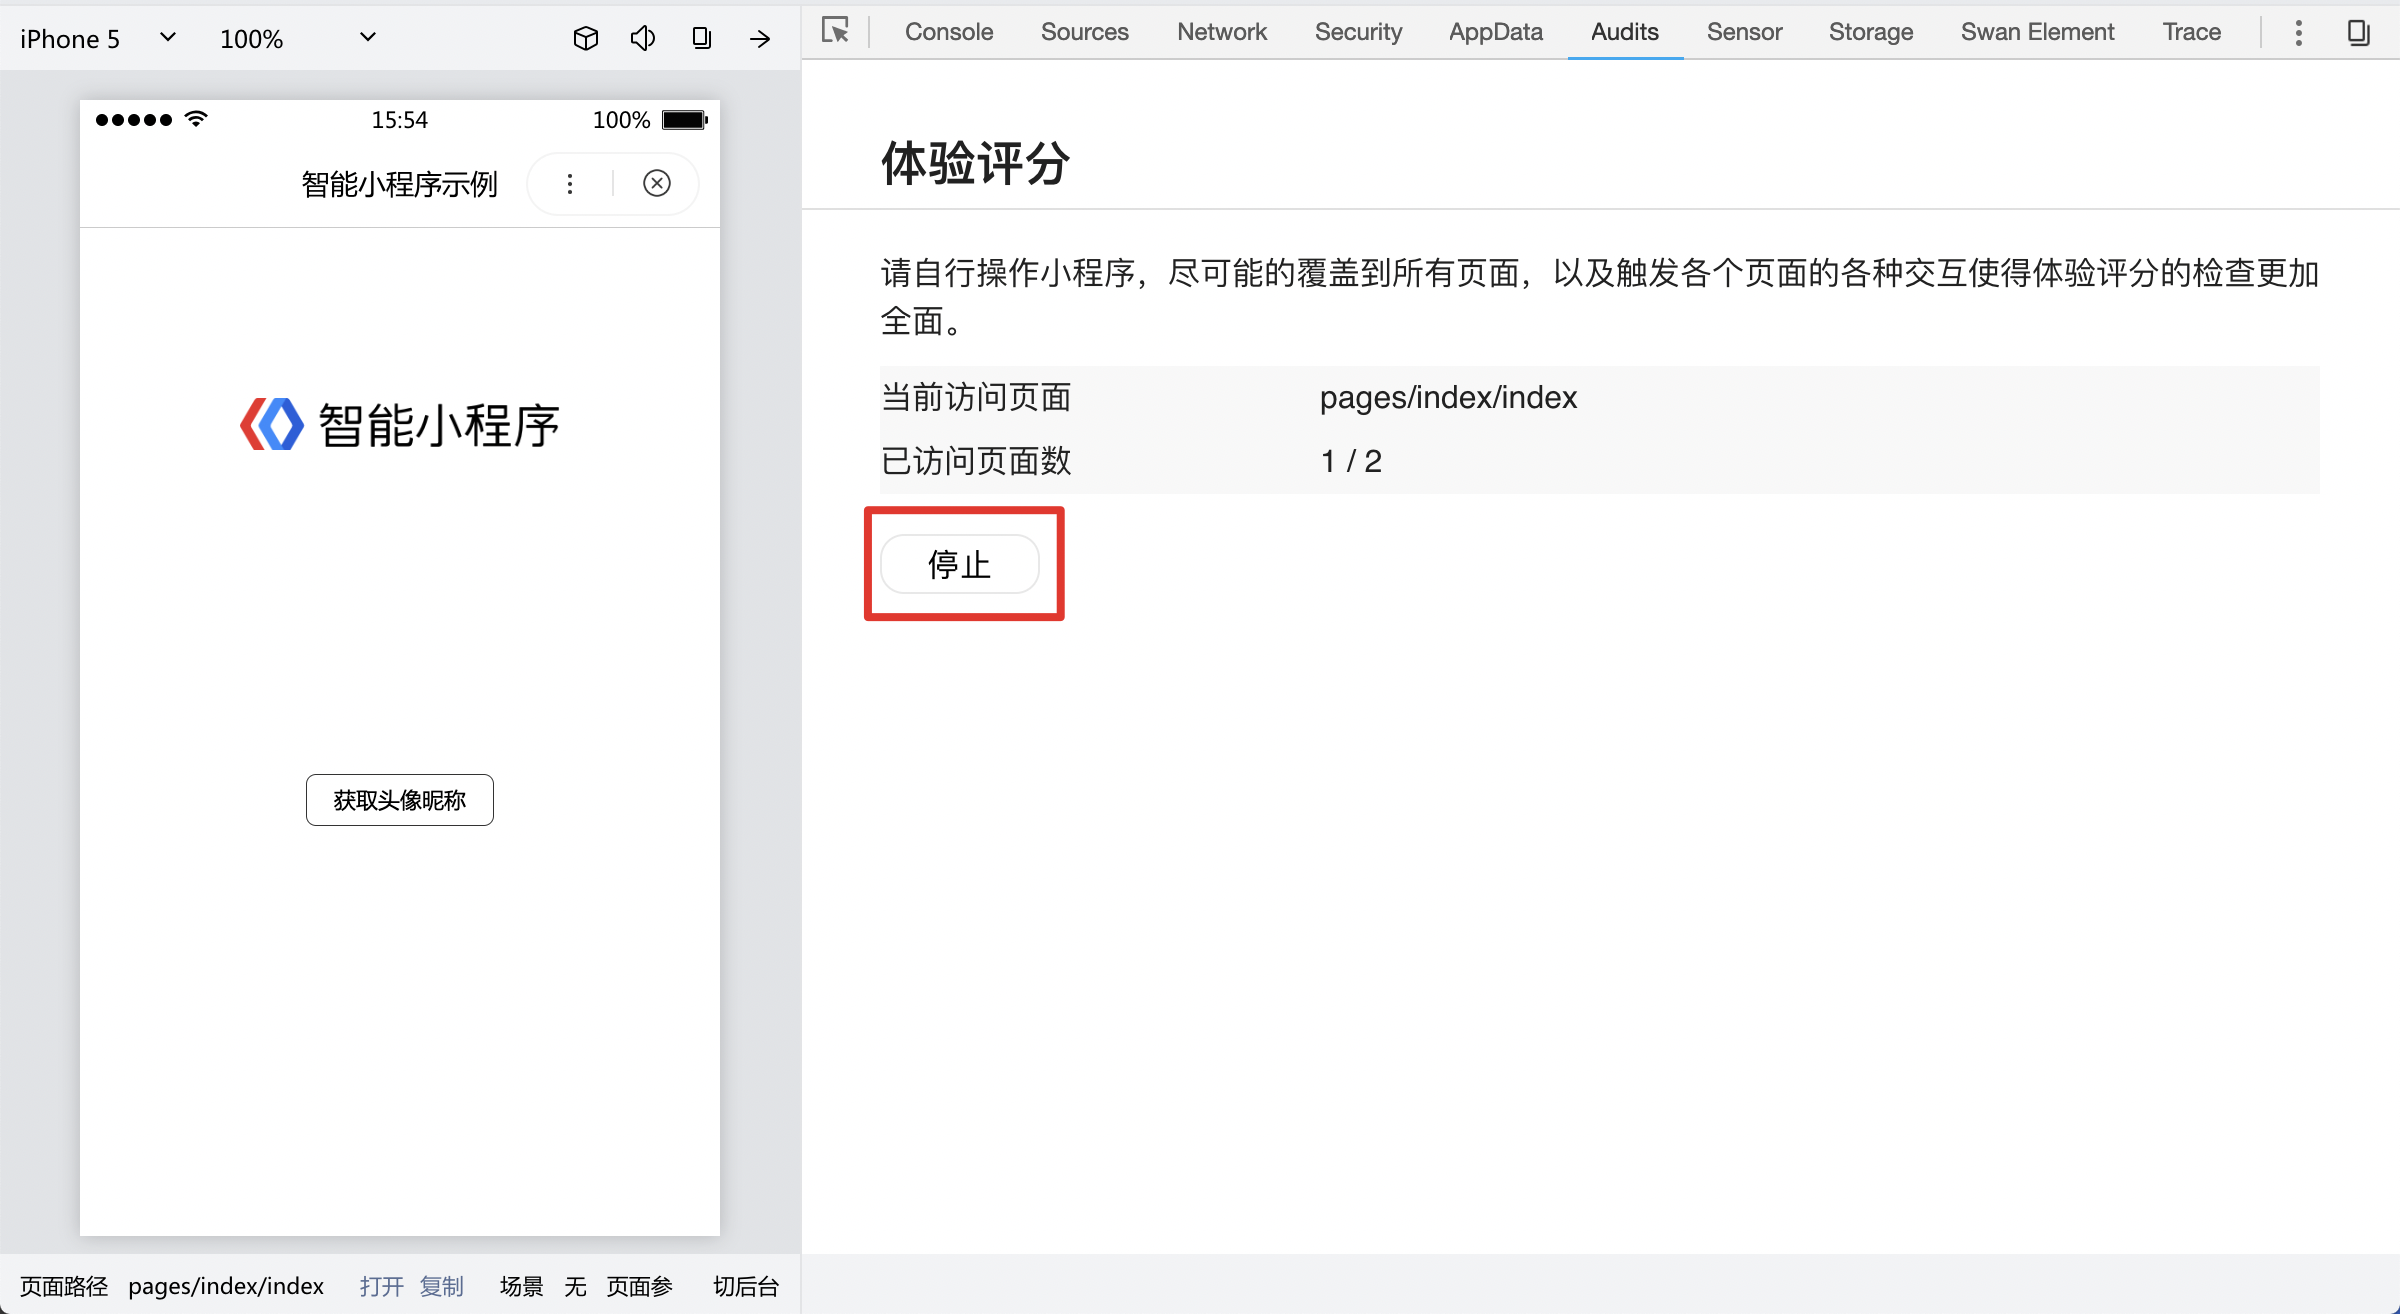Image resolution: width=2400 pixels, height=1314 pixels.
Task: Switch to the Sources tab
Action: pyautogui.click(x=1085, y=32)
